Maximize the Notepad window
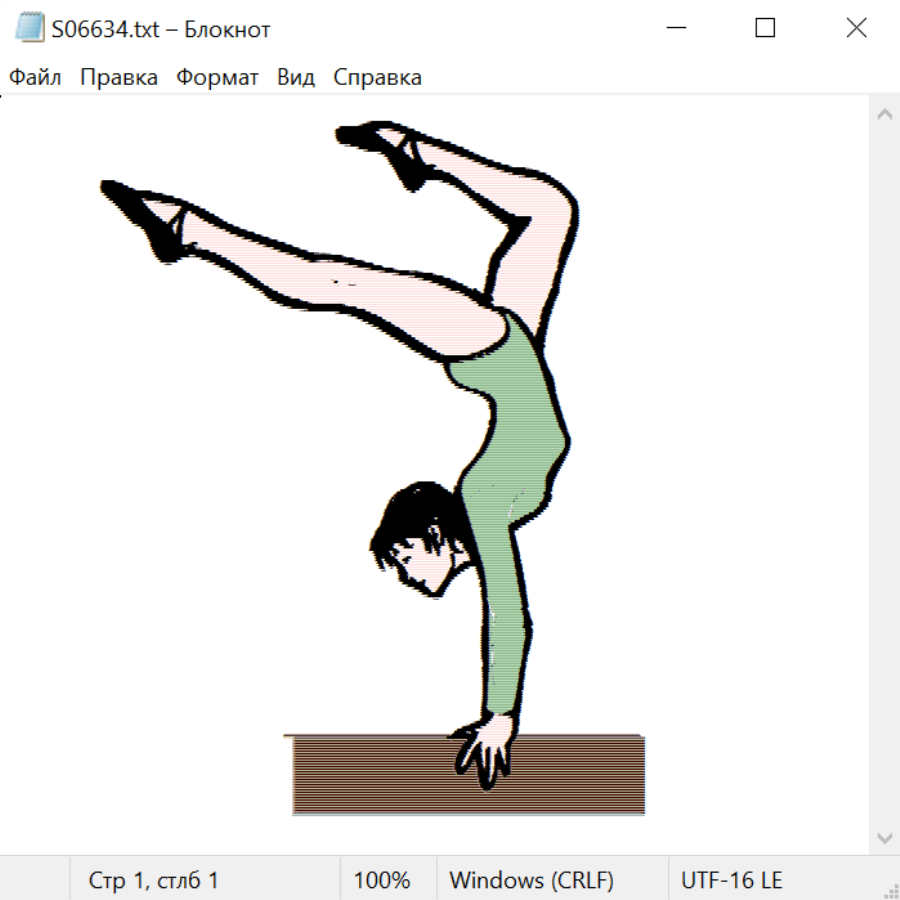Screen dimensions: 900x900 pos(765,28)
